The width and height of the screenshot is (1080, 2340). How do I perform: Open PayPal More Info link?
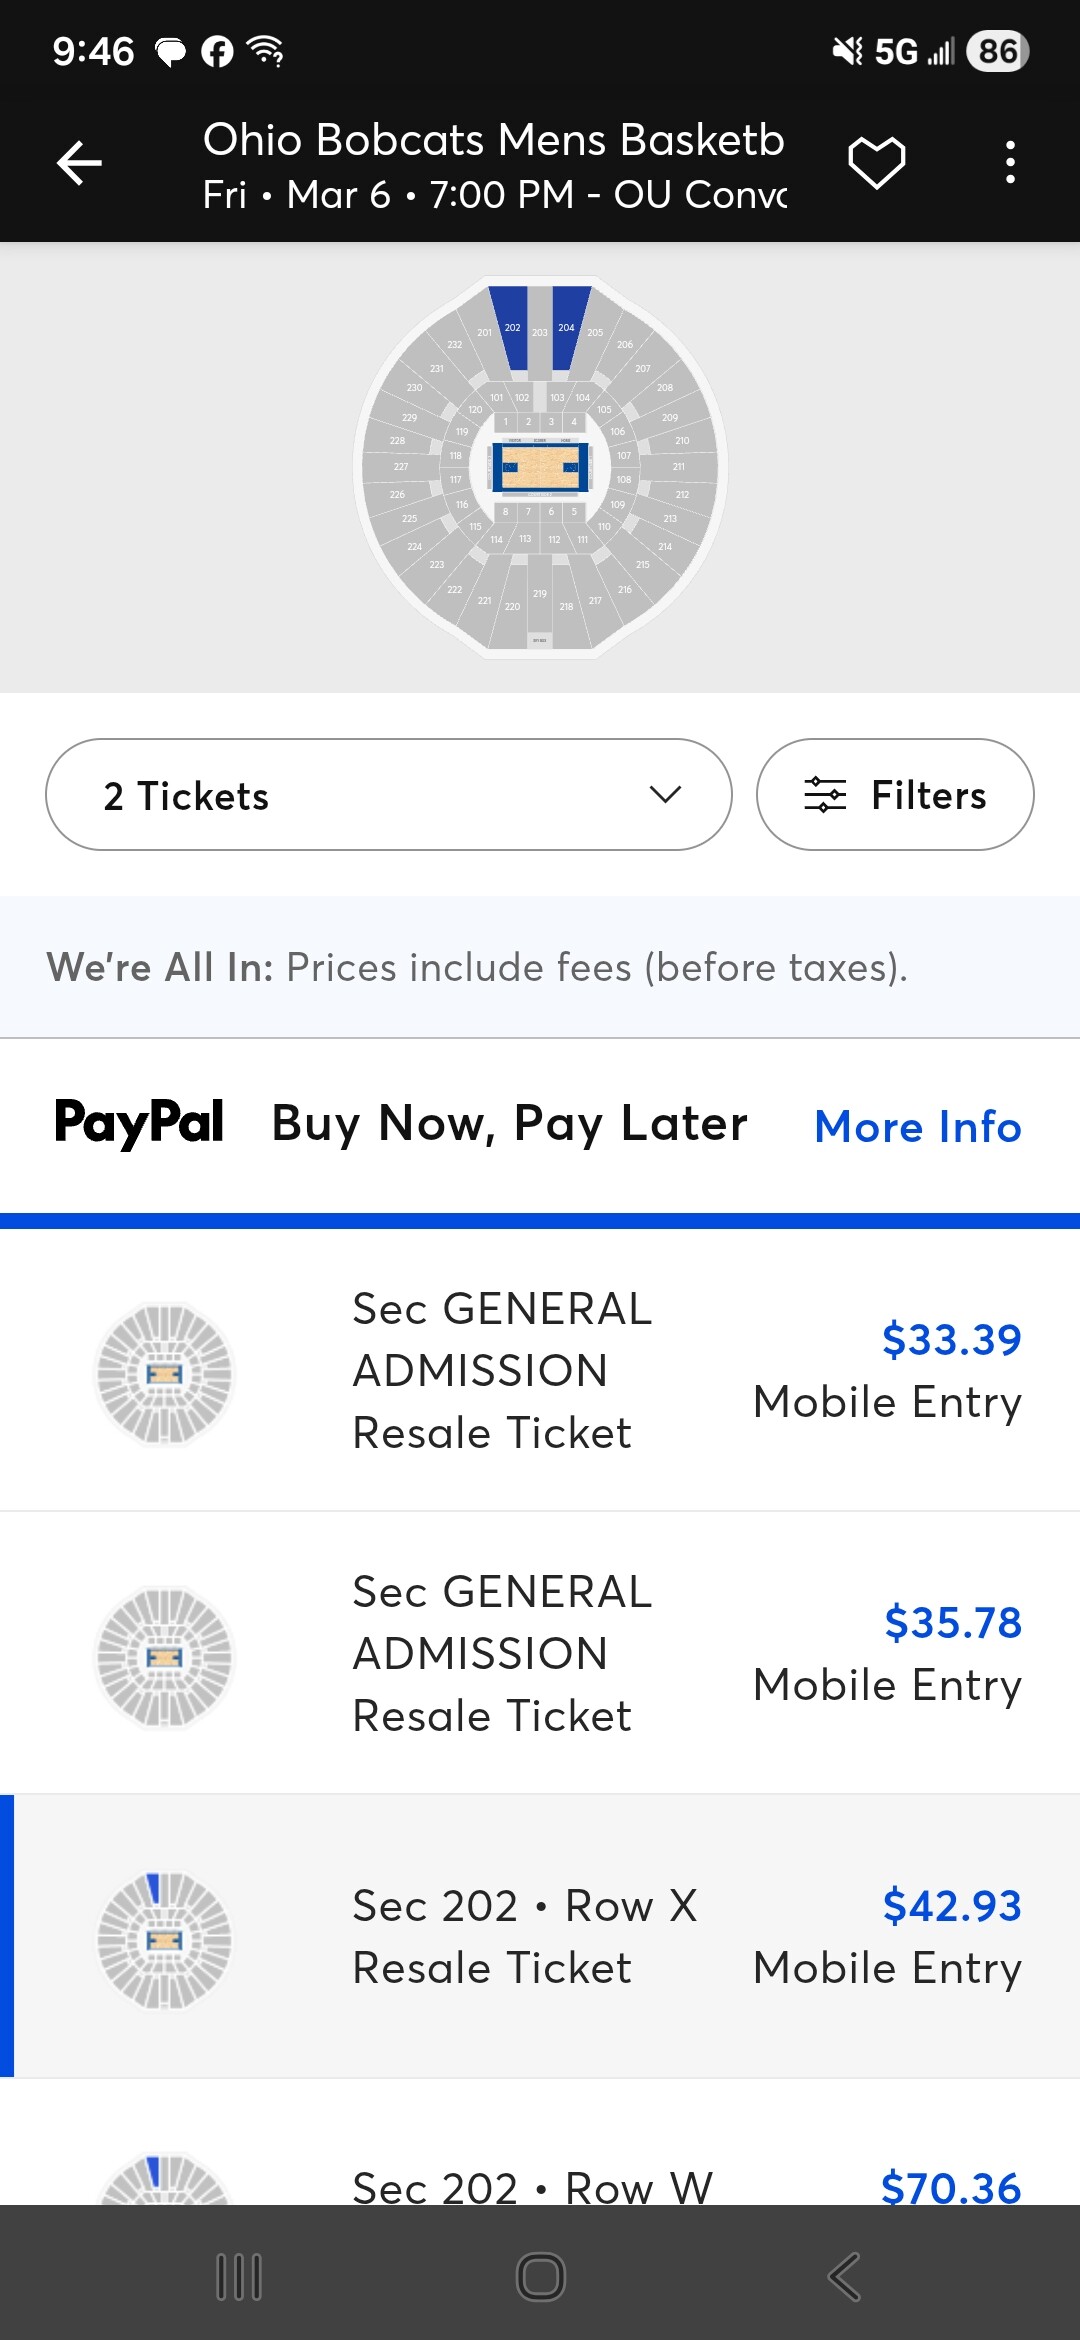point(917,1127)
